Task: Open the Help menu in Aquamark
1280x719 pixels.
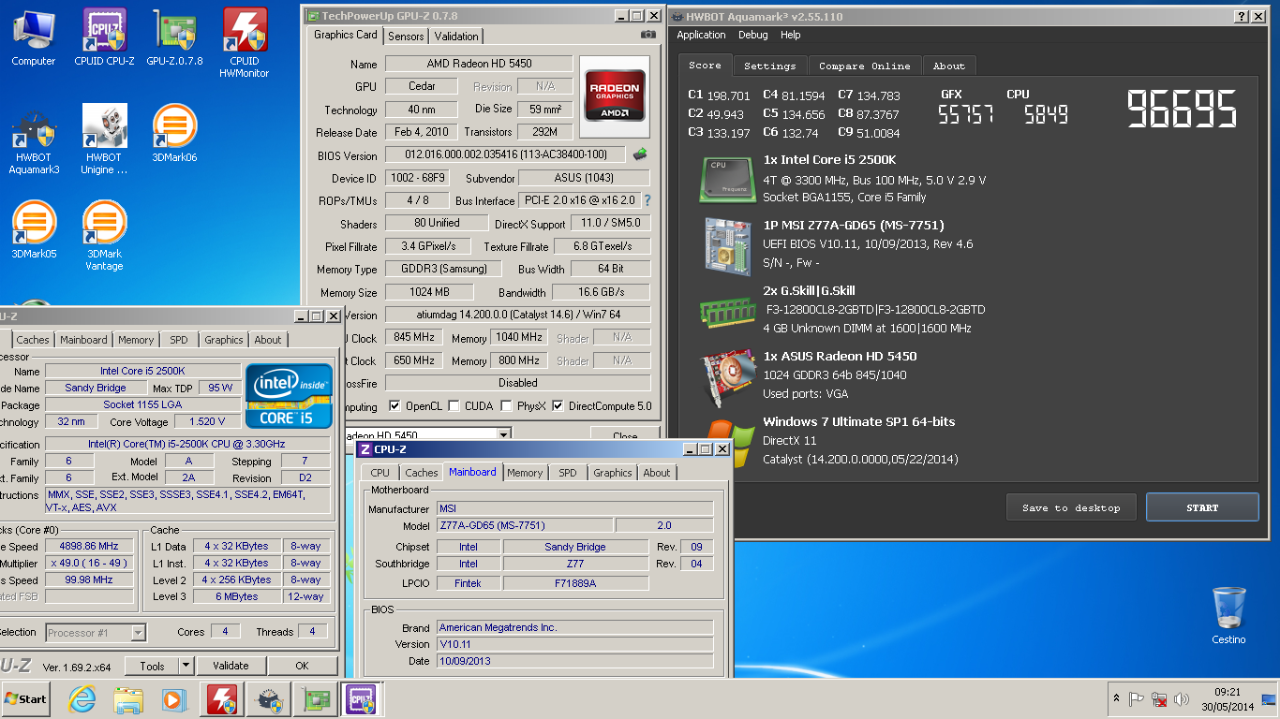Action: pyautogui.click(x=790, y=35)
